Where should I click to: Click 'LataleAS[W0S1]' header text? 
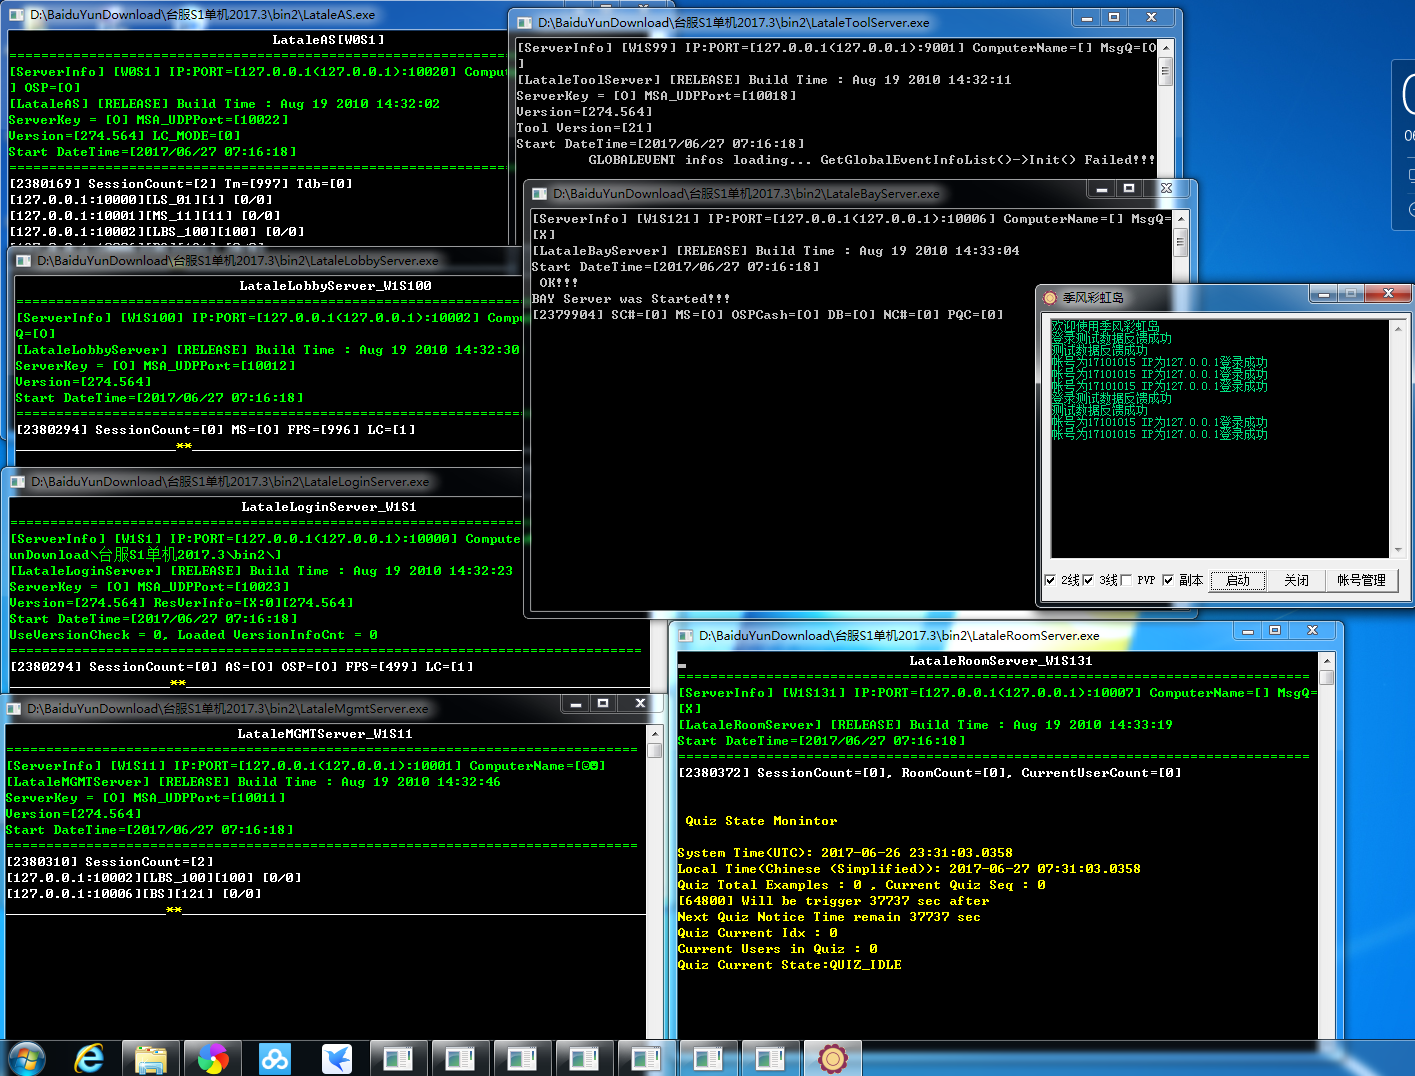click(328, 40)
